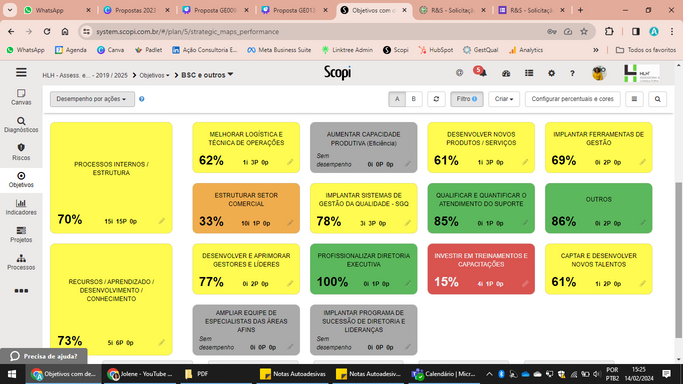Screen dimensions: 683x384
Task: Click the Scopi logo
Action: [x=338, y=73]
